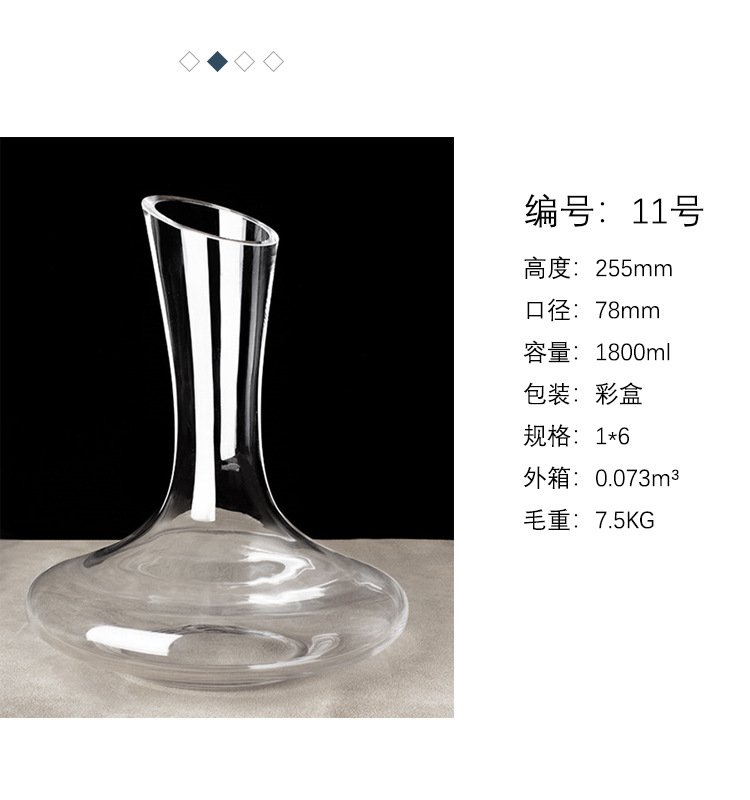
Task: Click the 彩盒 packaging value
Action: coord(618,394)
